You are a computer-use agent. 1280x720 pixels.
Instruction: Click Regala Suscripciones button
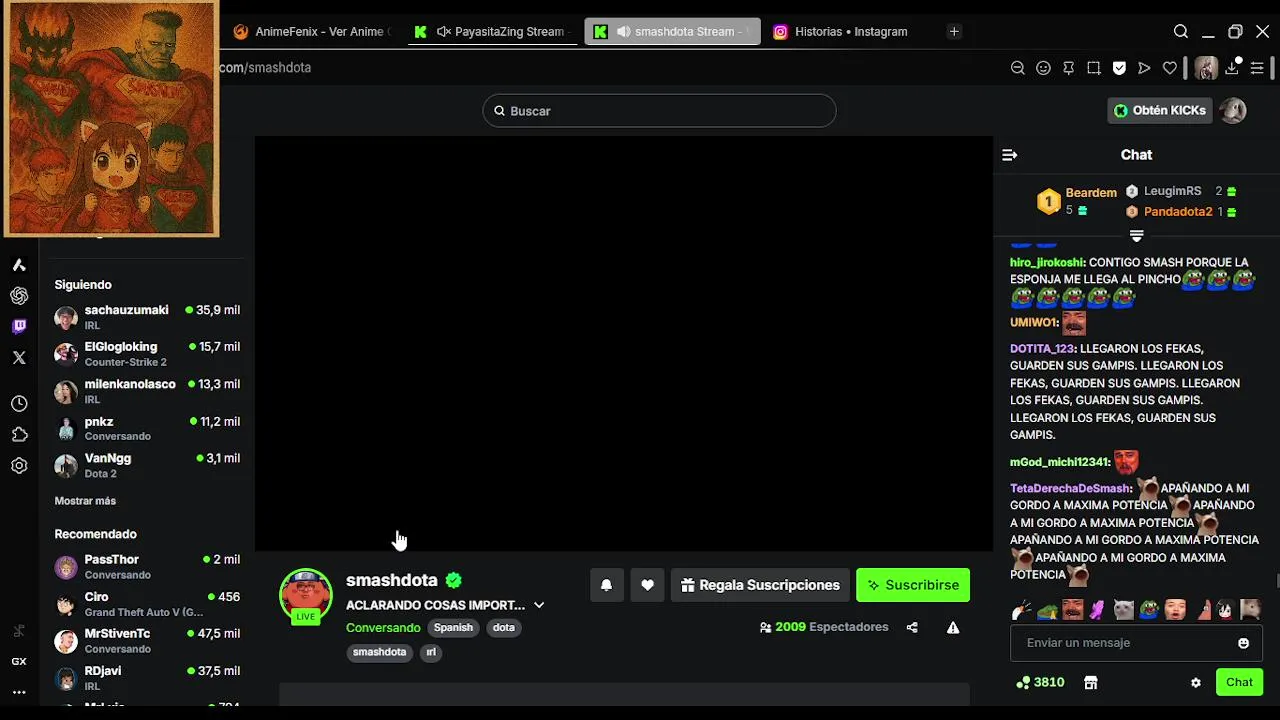click(760, 585)
